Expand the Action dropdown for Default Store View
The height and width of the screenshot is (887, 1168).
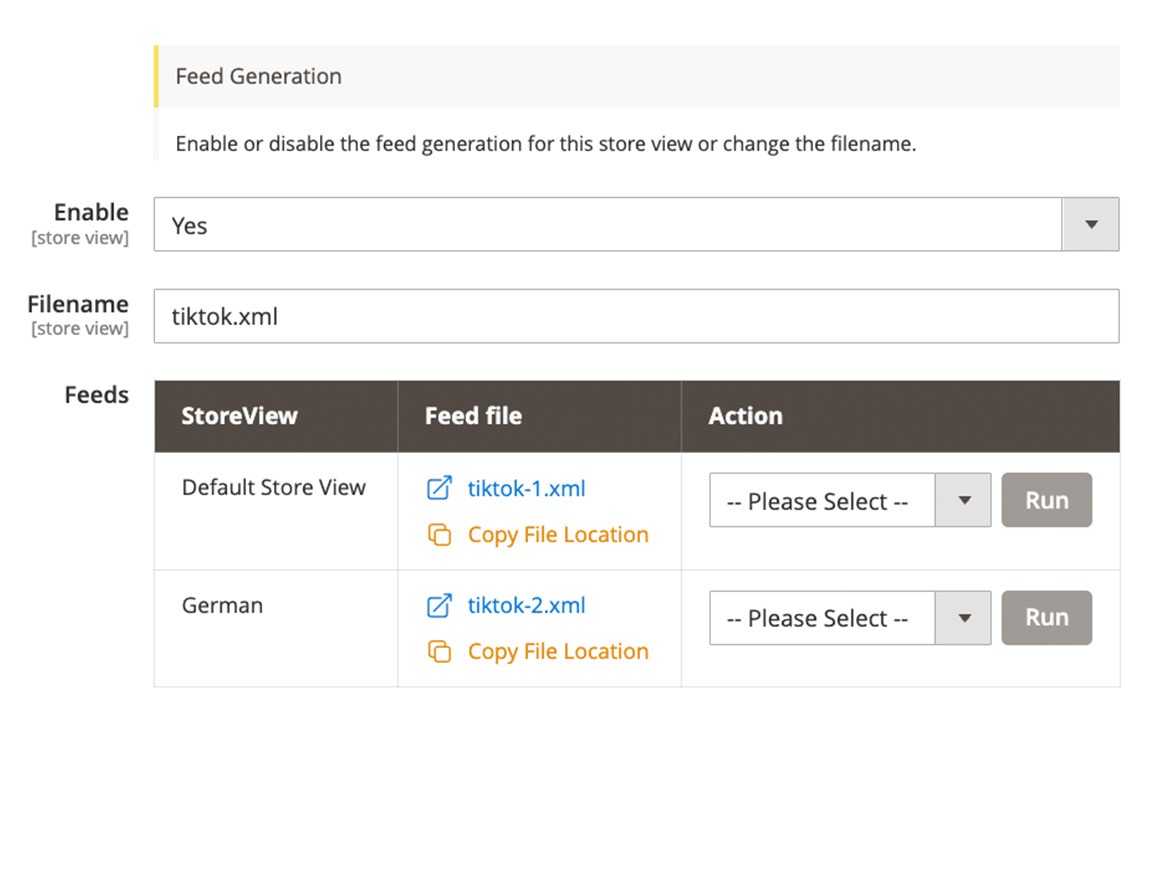849,501
